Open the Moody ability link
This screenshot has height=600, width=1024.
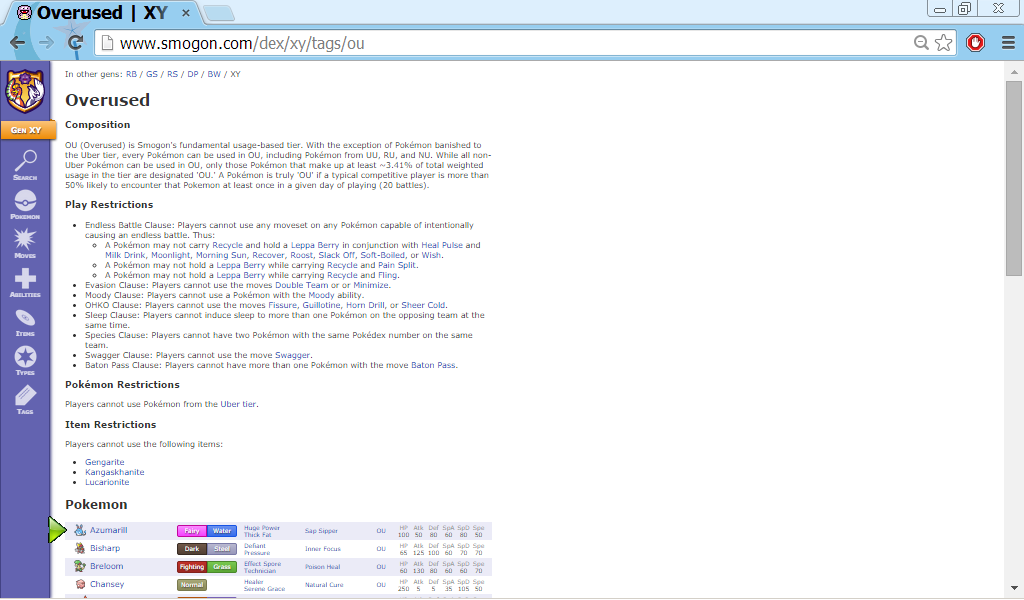321,295
